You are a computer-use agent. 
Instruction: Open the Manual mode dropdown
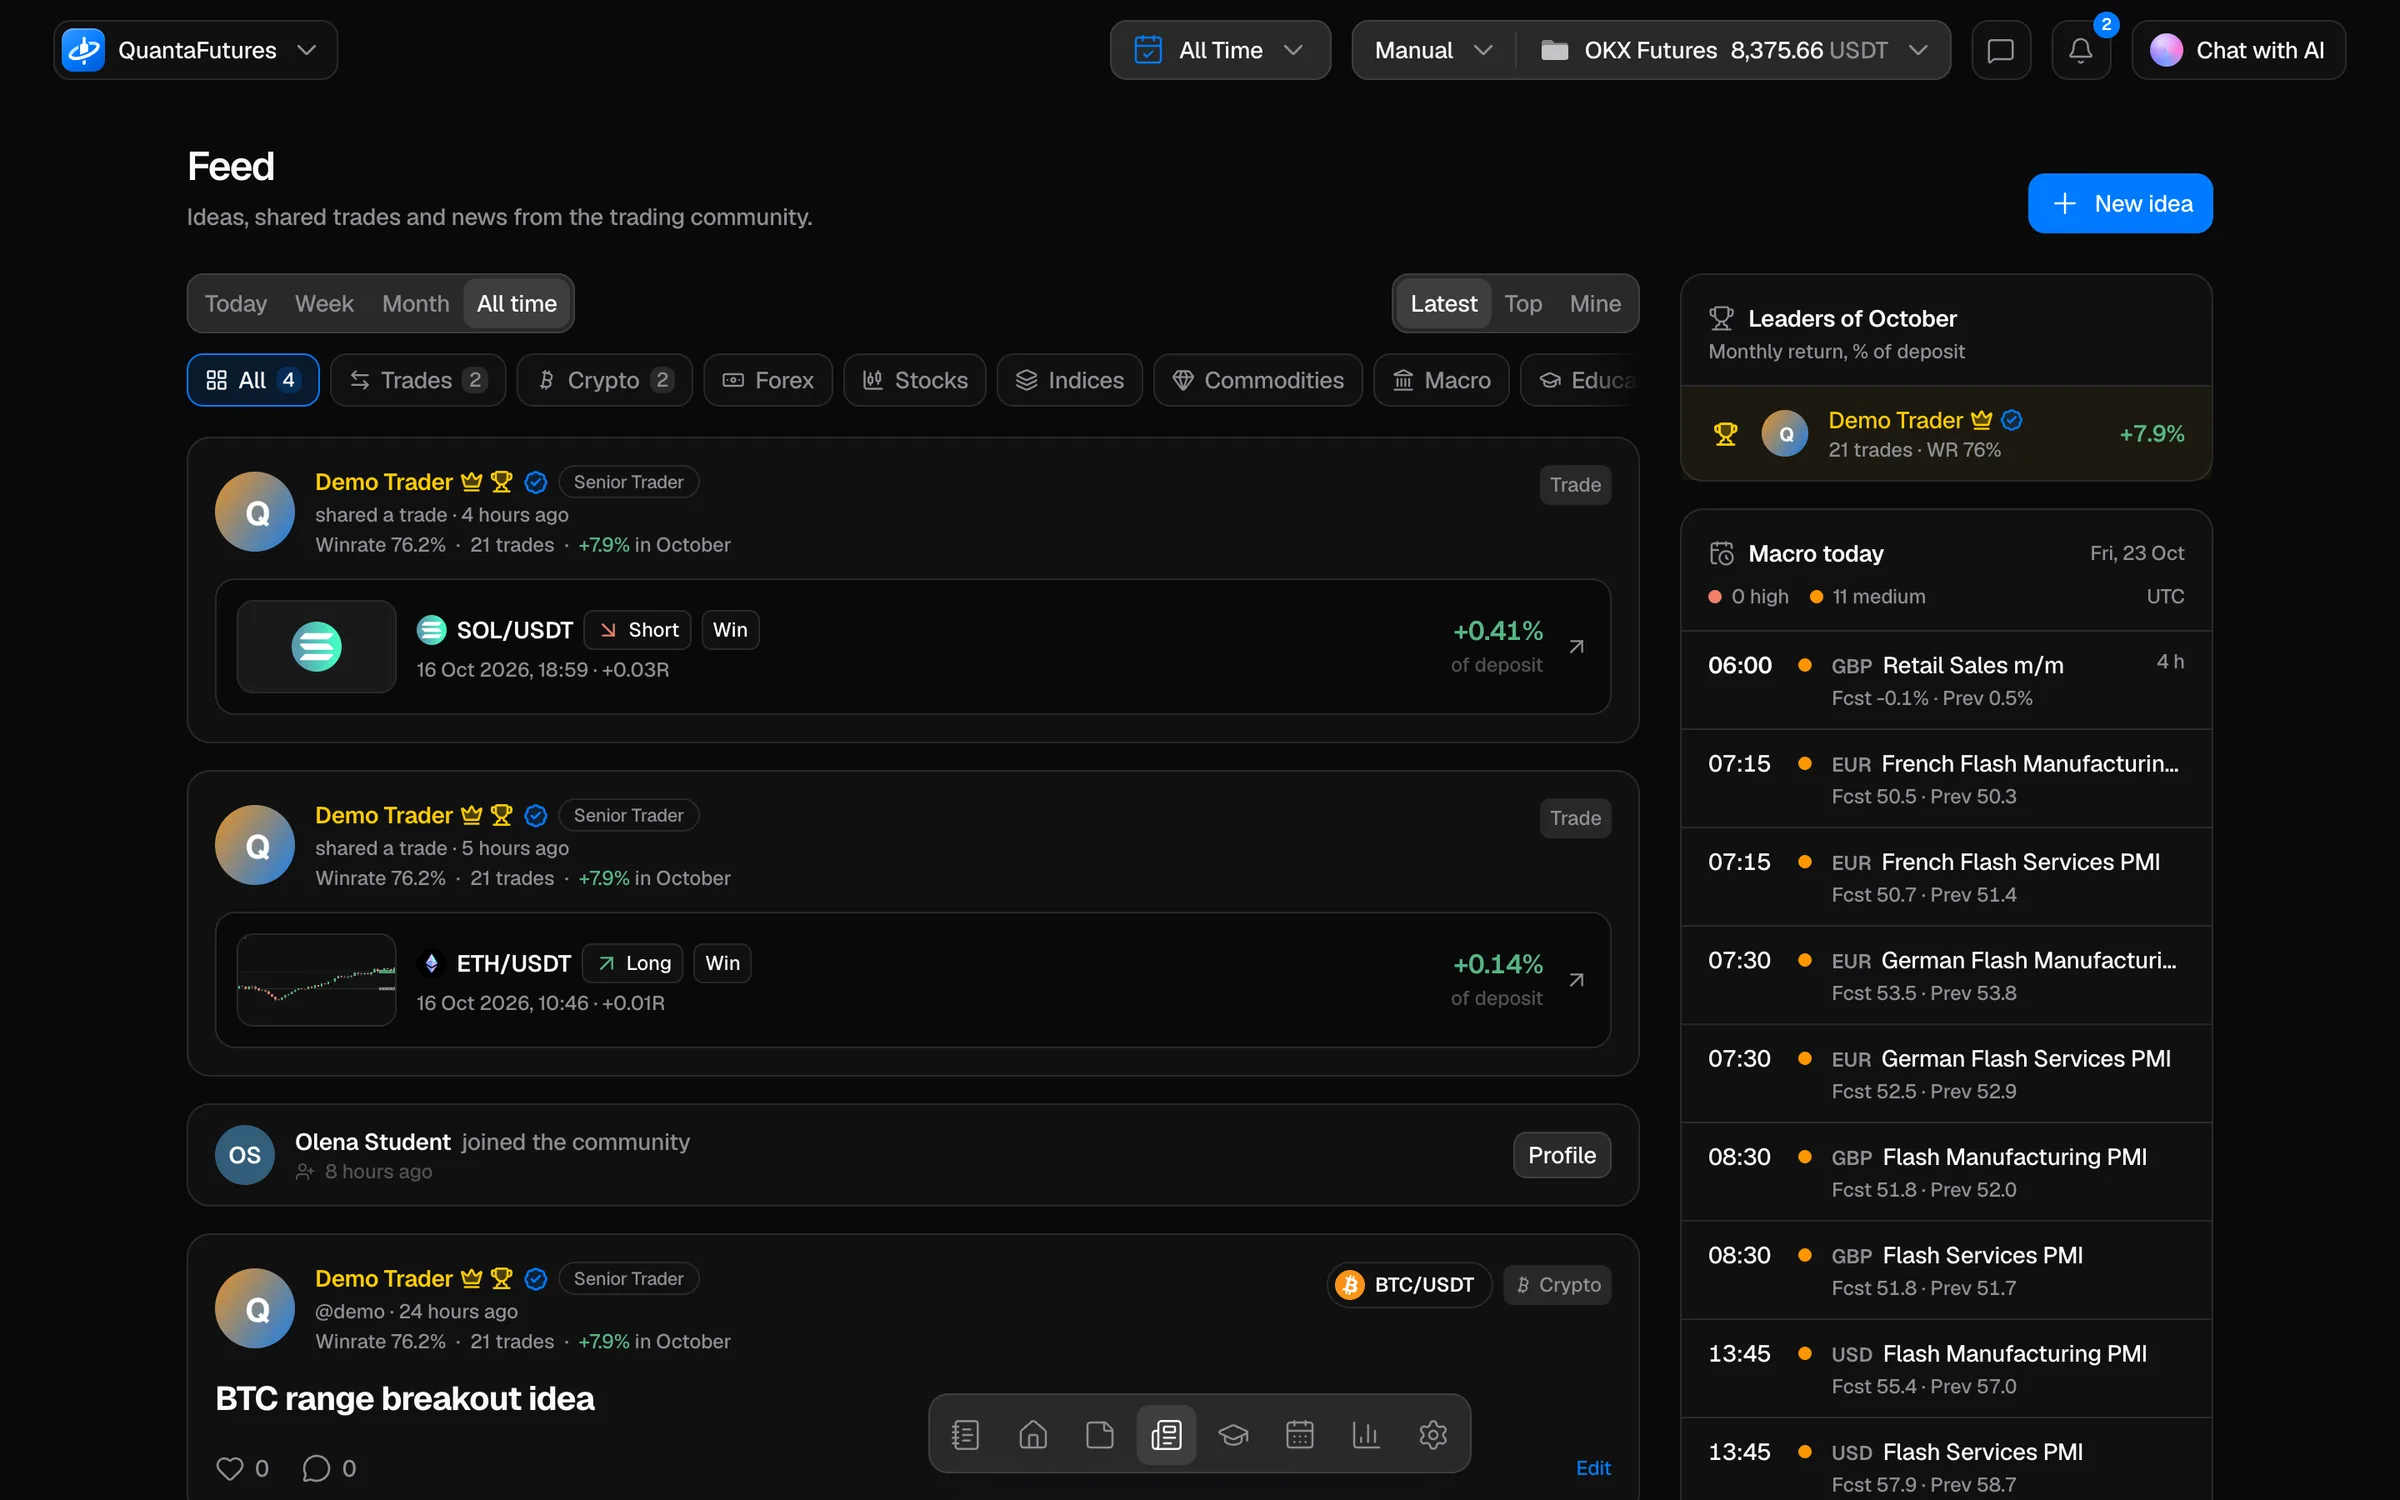(1433, 50)
